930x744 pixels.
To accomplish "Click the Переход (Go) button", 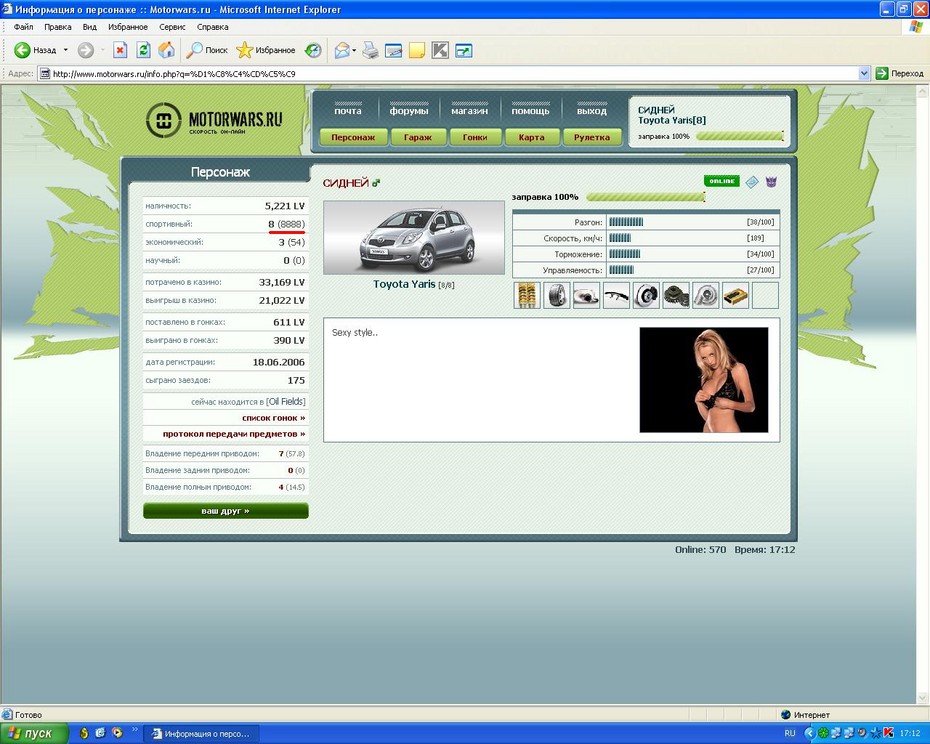I will 900,74.
